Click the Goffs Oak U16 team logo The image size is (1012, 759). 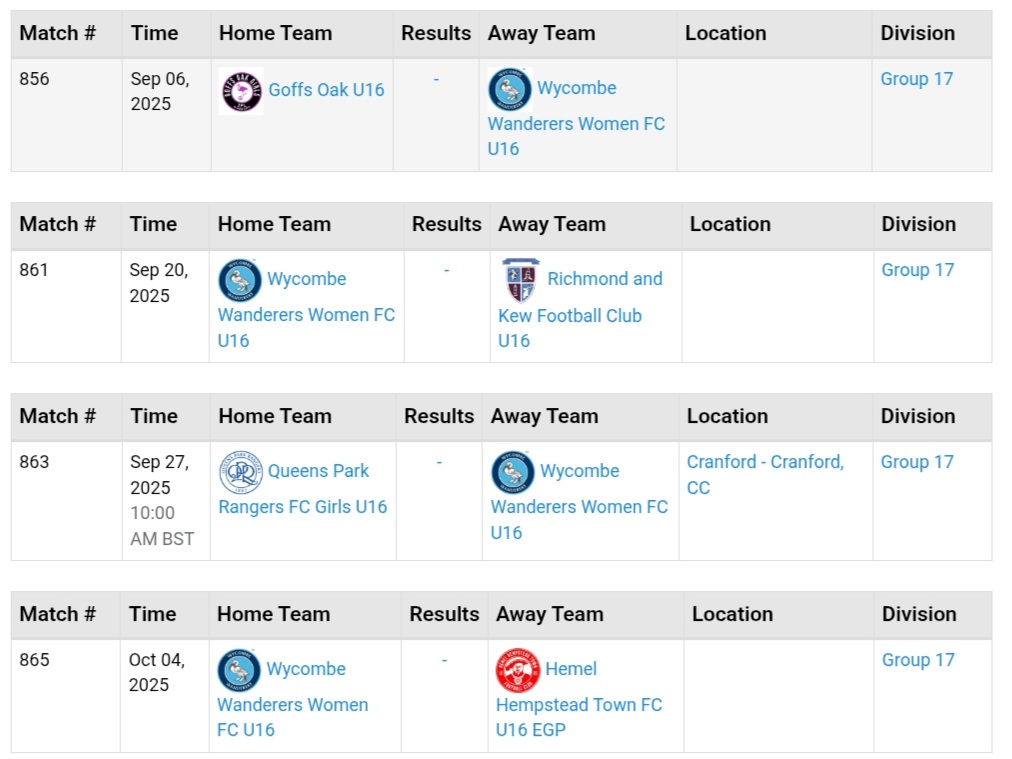[x=241, y=91]
